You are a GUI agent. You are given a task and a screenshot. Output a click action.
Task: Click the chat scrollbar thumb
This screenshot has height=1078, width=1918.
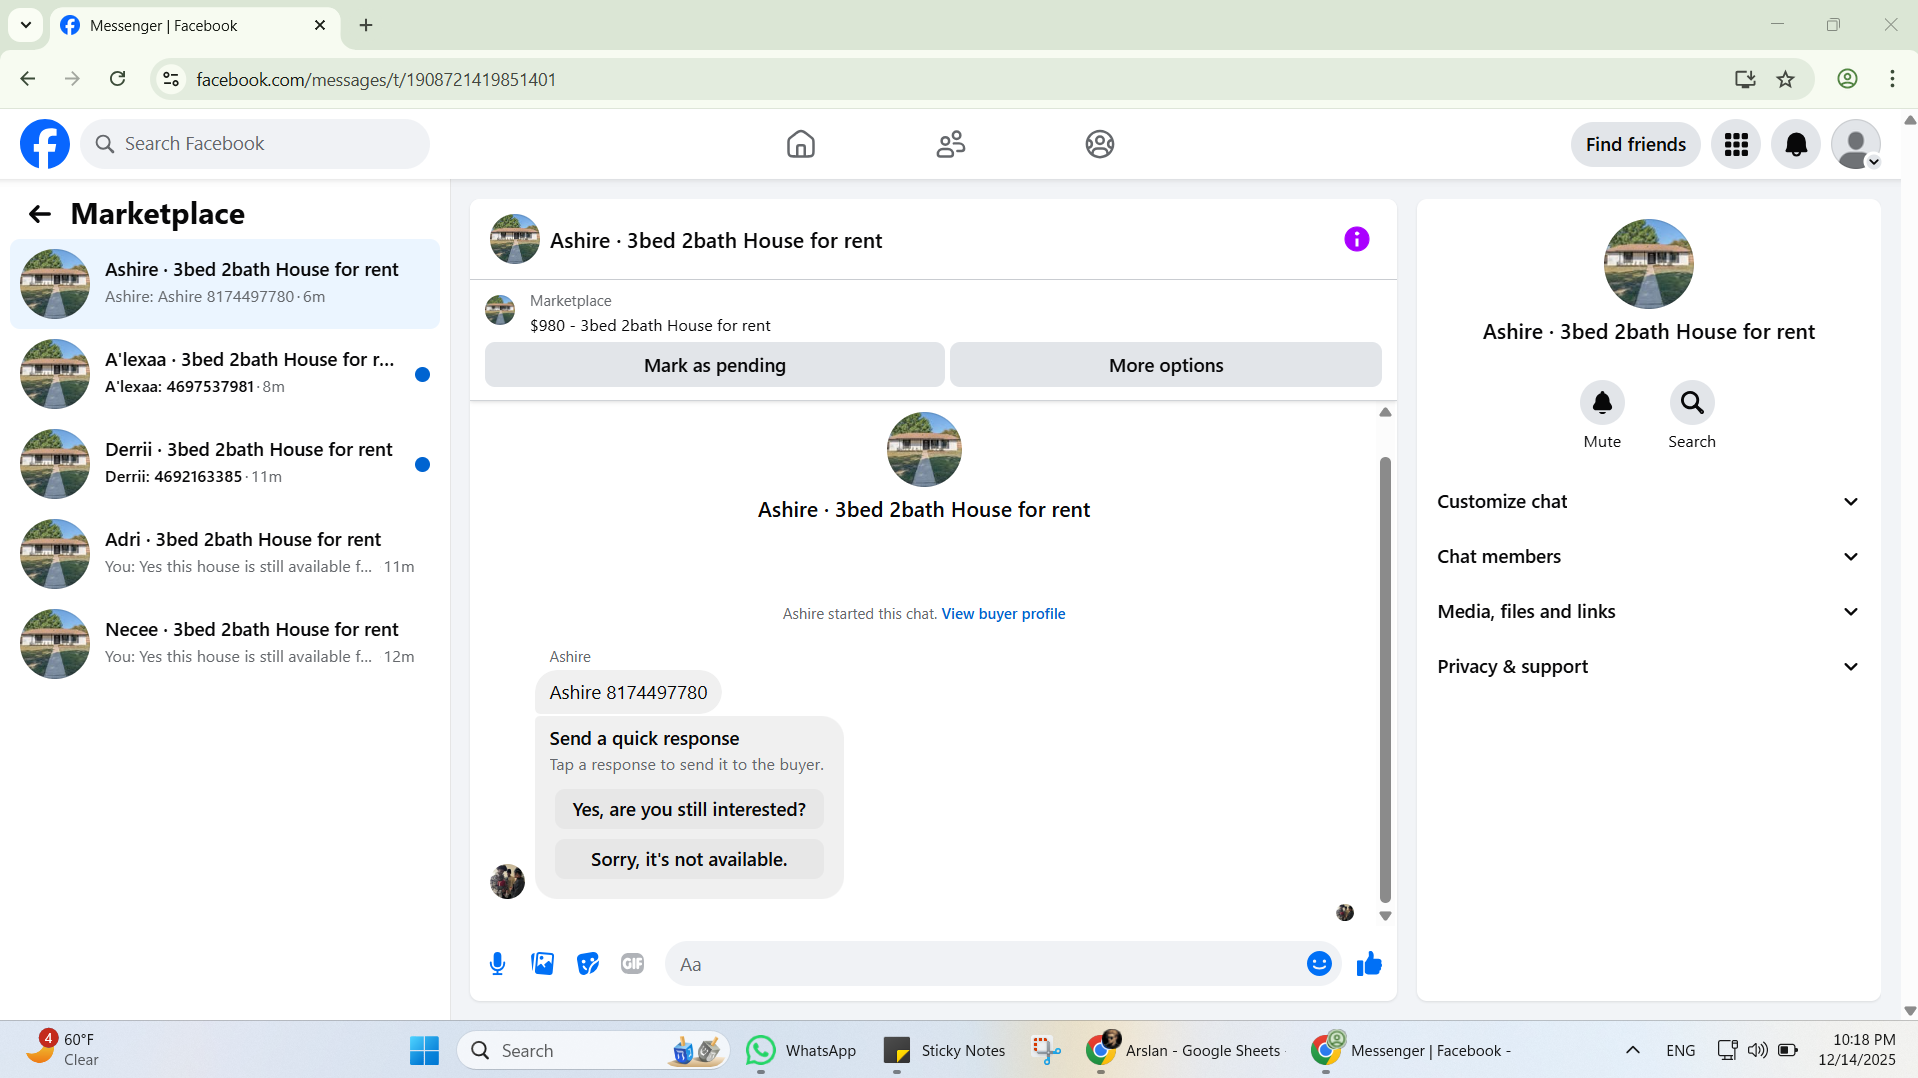coord(1385,680)
